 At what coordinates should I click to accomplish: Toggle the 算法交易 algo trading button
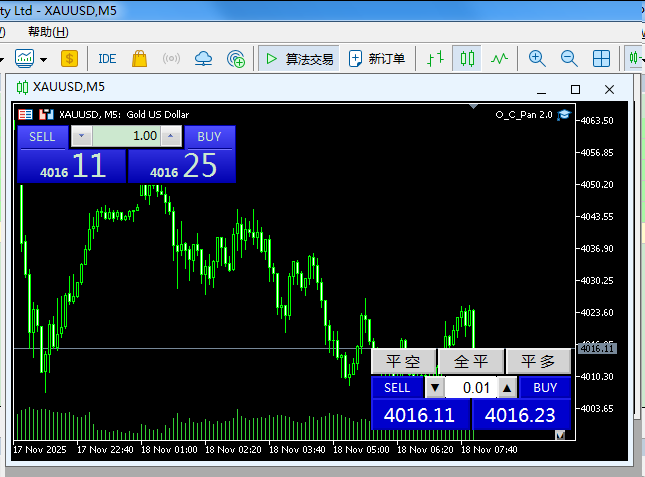coord(299,59)
